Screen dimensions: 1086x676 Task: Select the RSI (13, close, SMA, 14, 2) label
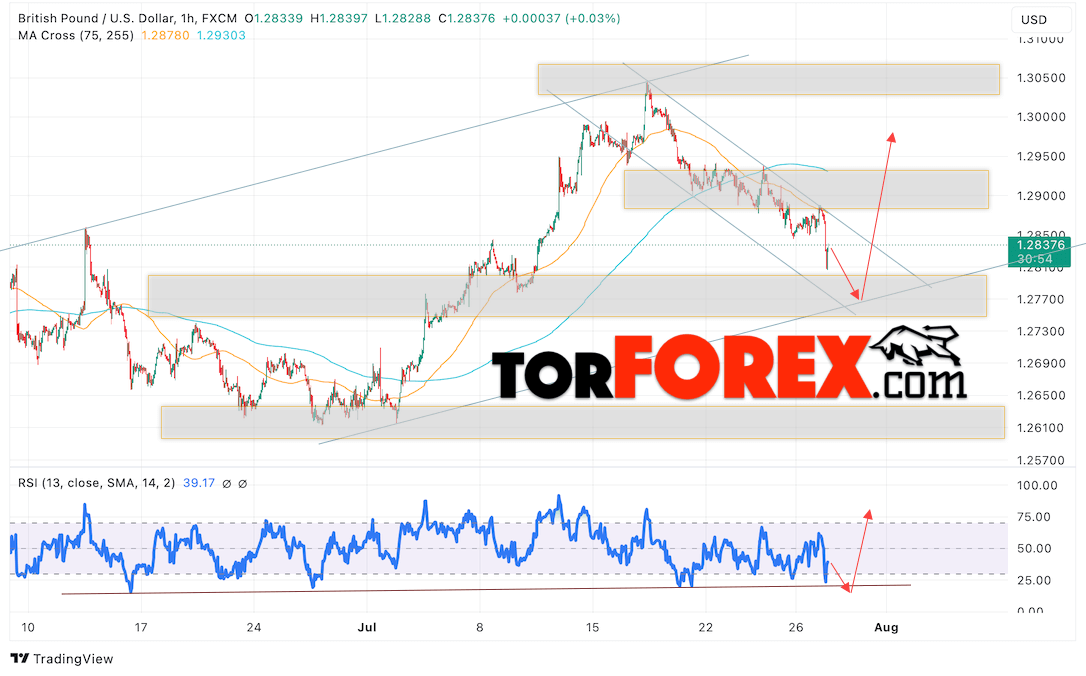tap(96, 483)
